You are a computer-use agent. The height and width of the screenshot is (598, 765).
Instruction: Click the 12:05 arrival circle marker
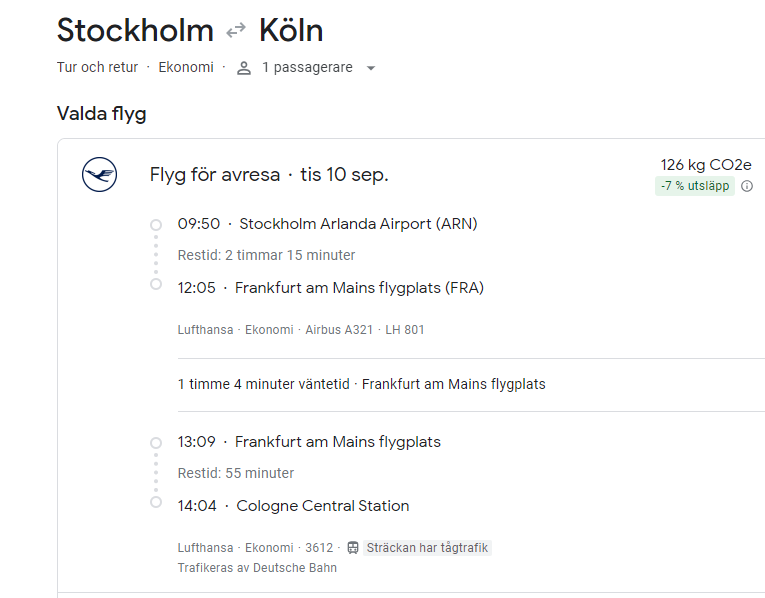(x=156, y=284)
